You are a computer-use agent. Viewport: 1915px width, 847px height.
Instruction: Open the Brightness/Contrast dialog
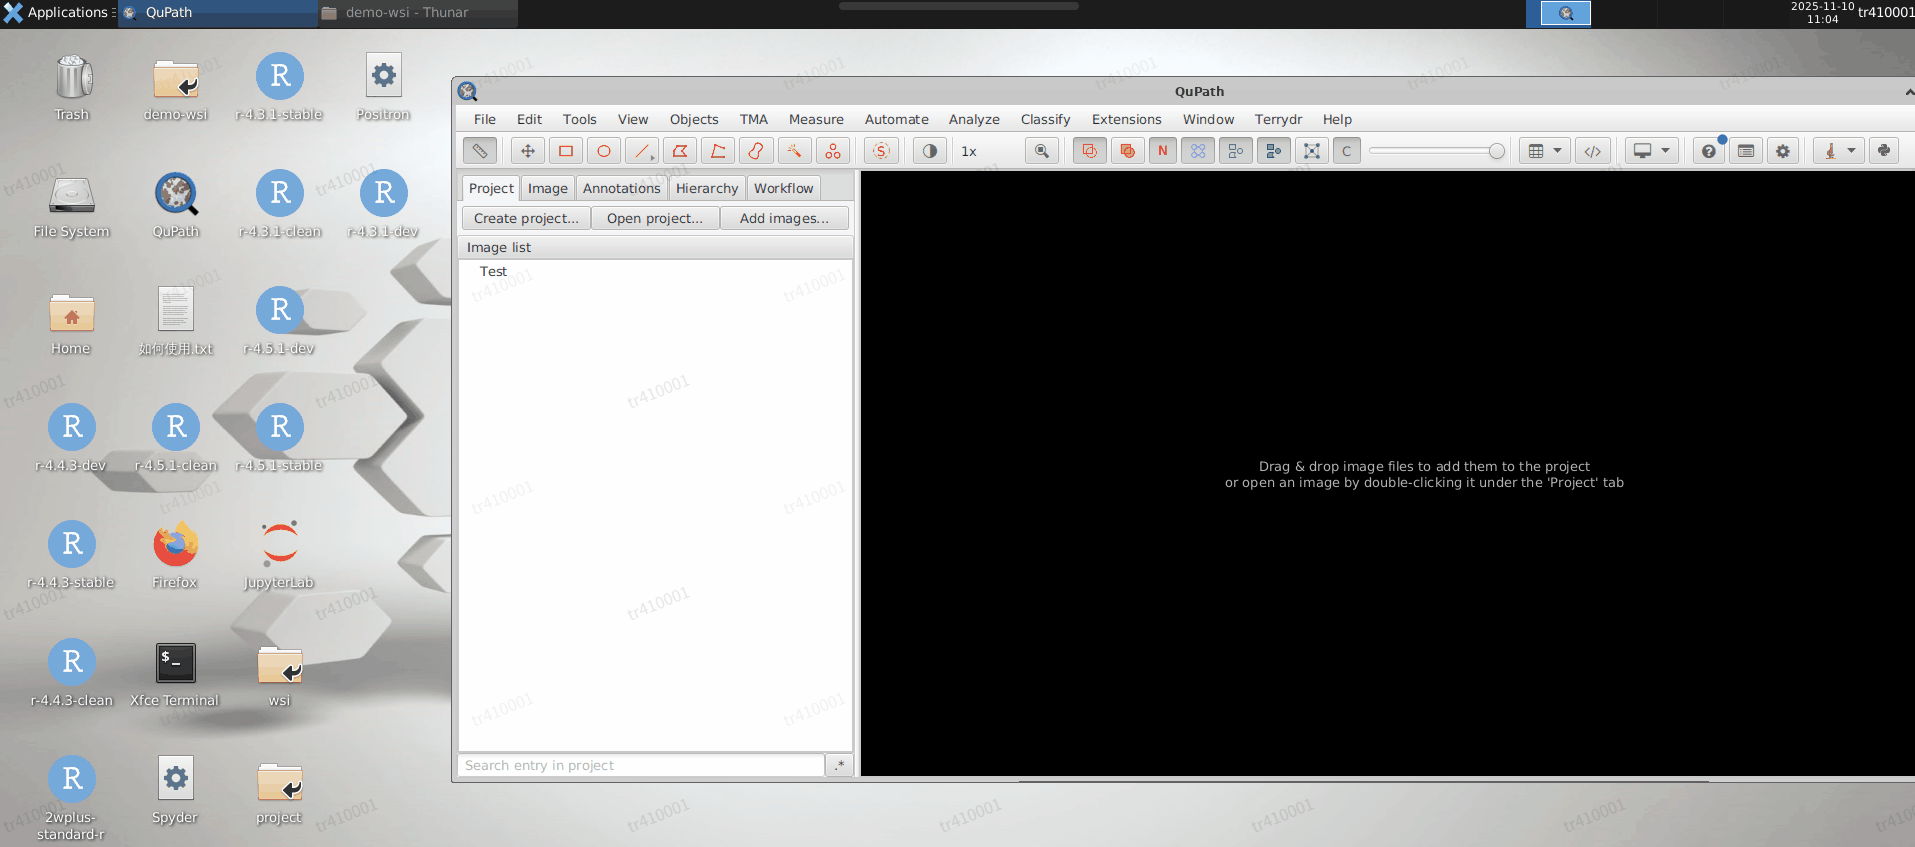pos(930,151)
